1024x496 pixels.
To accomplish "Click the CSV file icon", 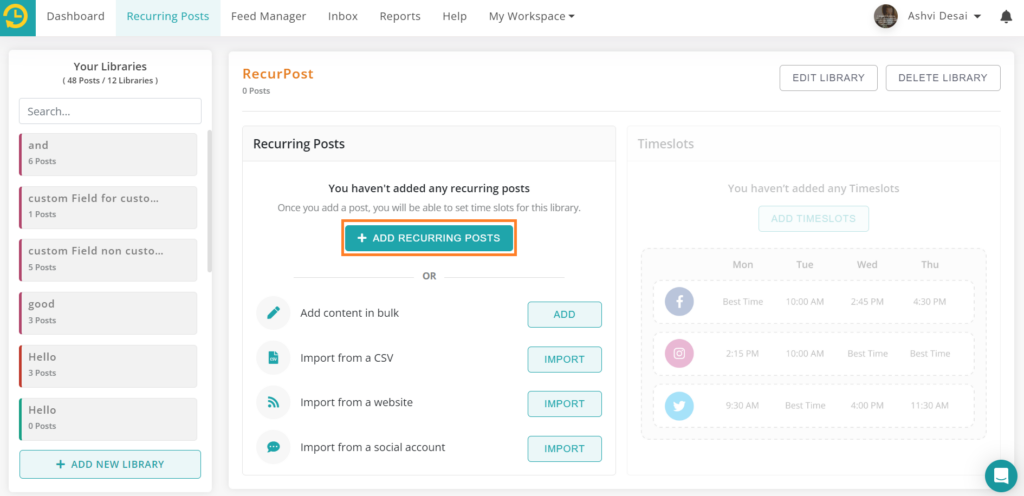I will [273, 358].
